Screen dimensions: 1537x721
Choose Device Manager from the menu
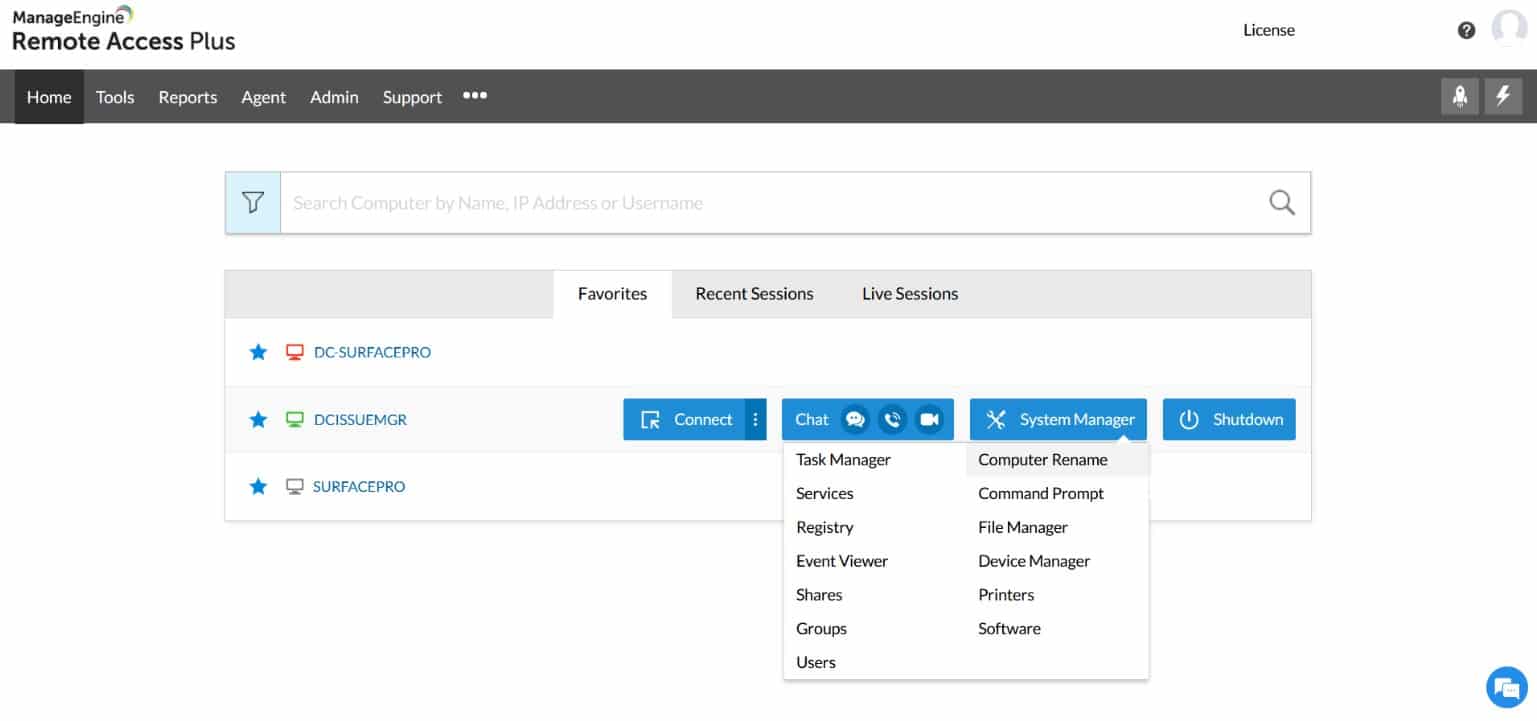click(x=1034, y=561)
